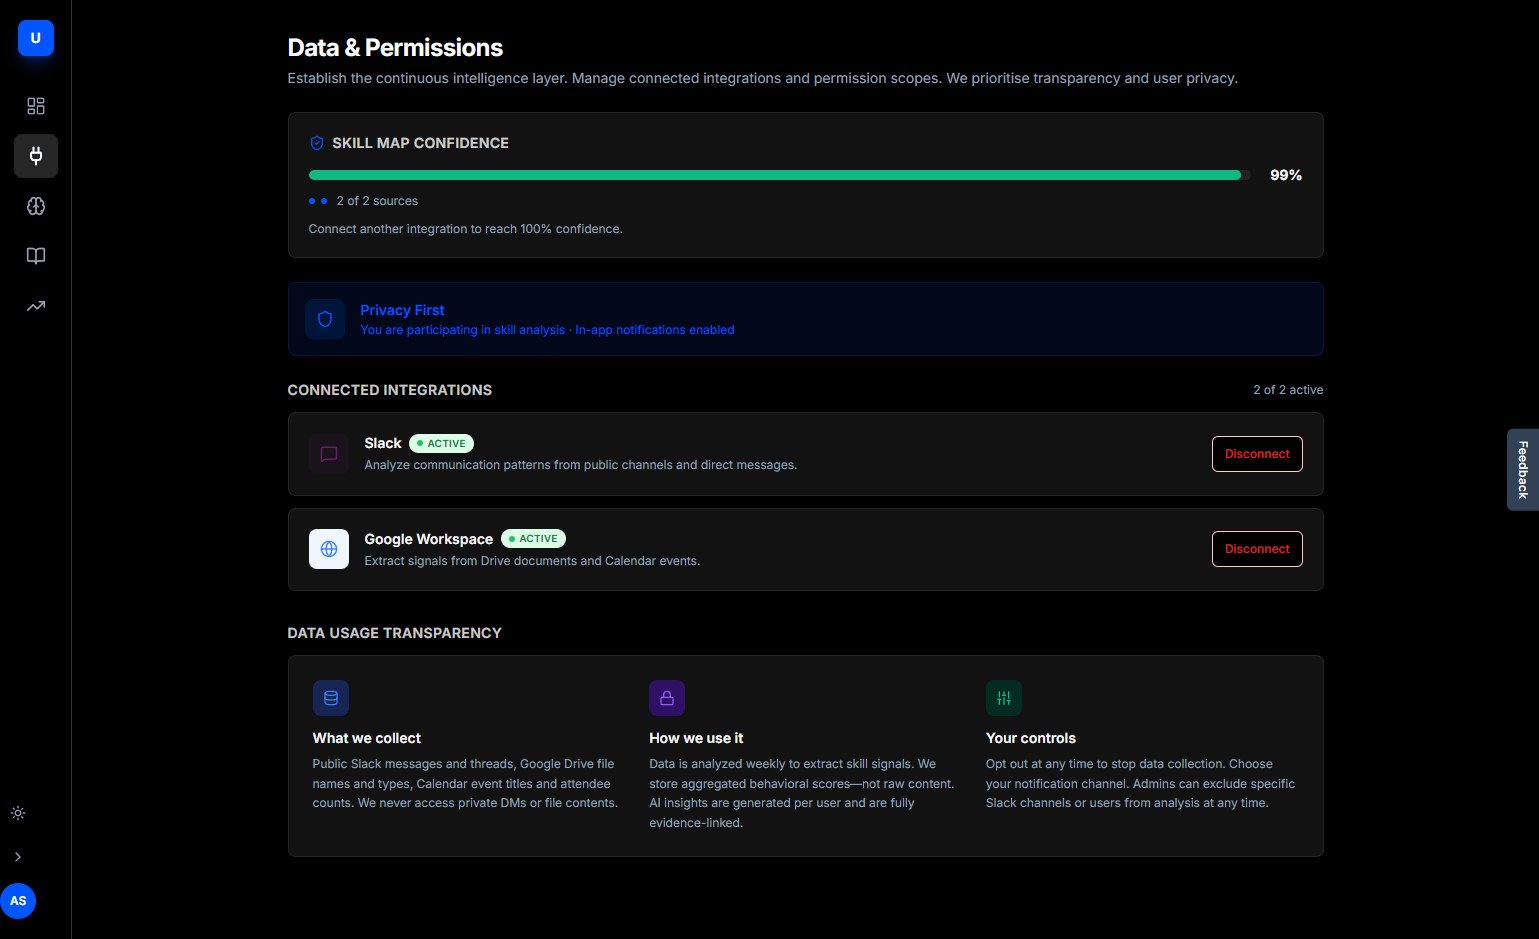The height and width of the screenshot is (939, 1539).
Task: Disconnect the Google Workspace integration
Action: [x=1256, y=549]
